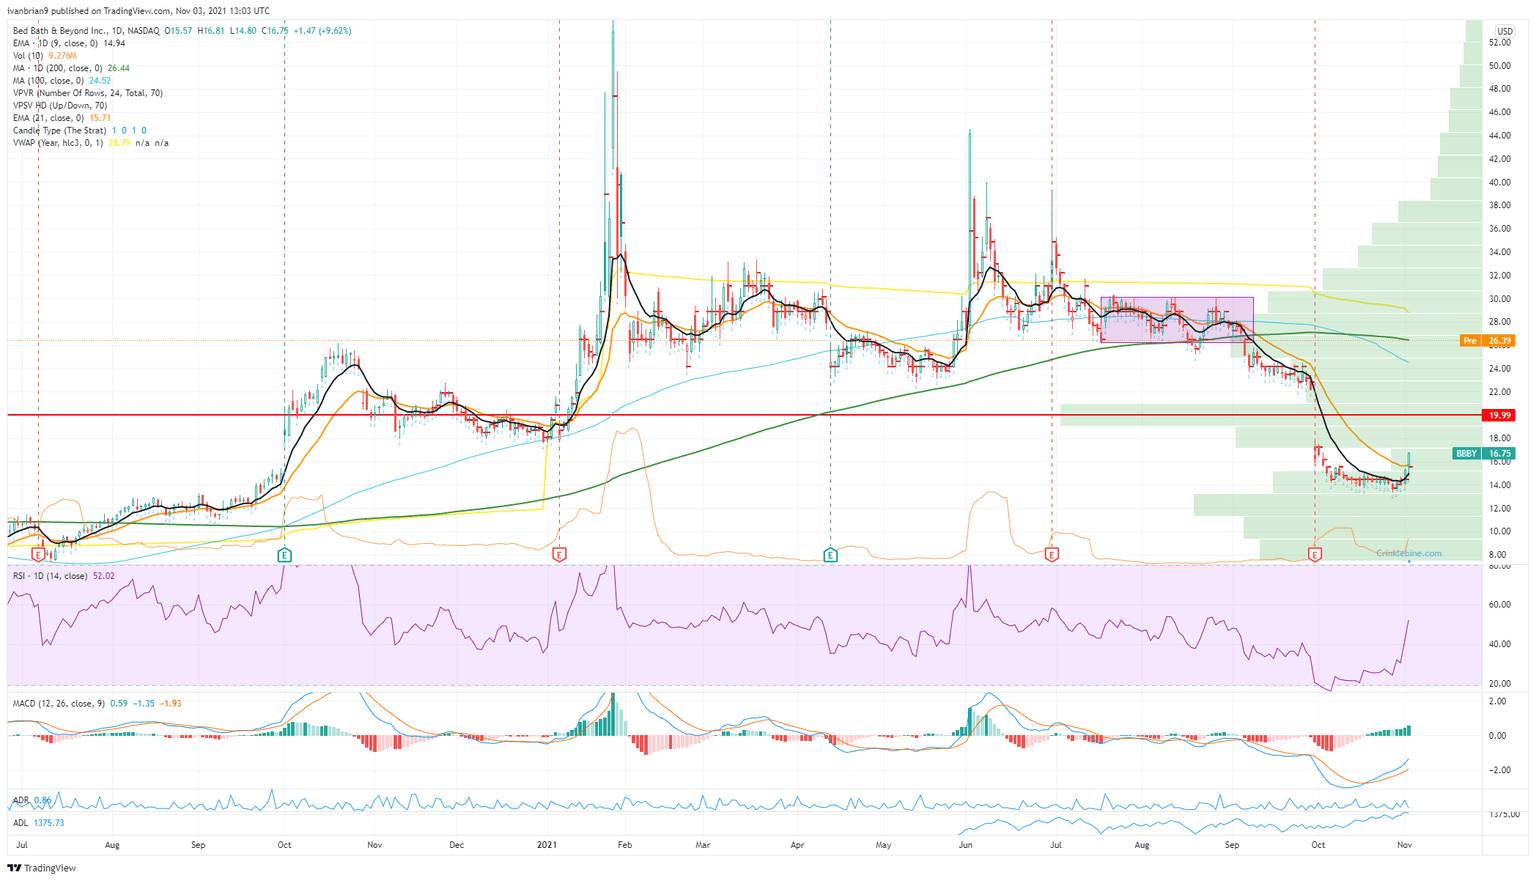Select the ADR indicator legend
This screenshot has height=881, width=1536.
[x=32, y=800]
